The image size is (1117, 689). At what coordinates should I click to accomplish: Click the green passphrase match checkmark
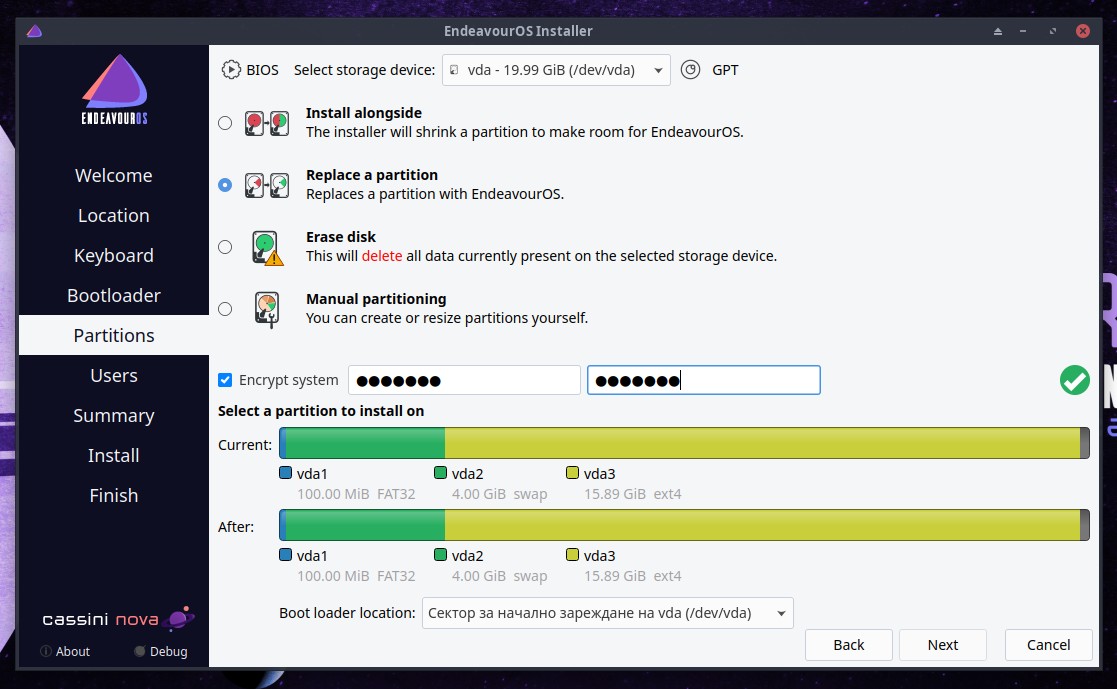[1074, 380]
